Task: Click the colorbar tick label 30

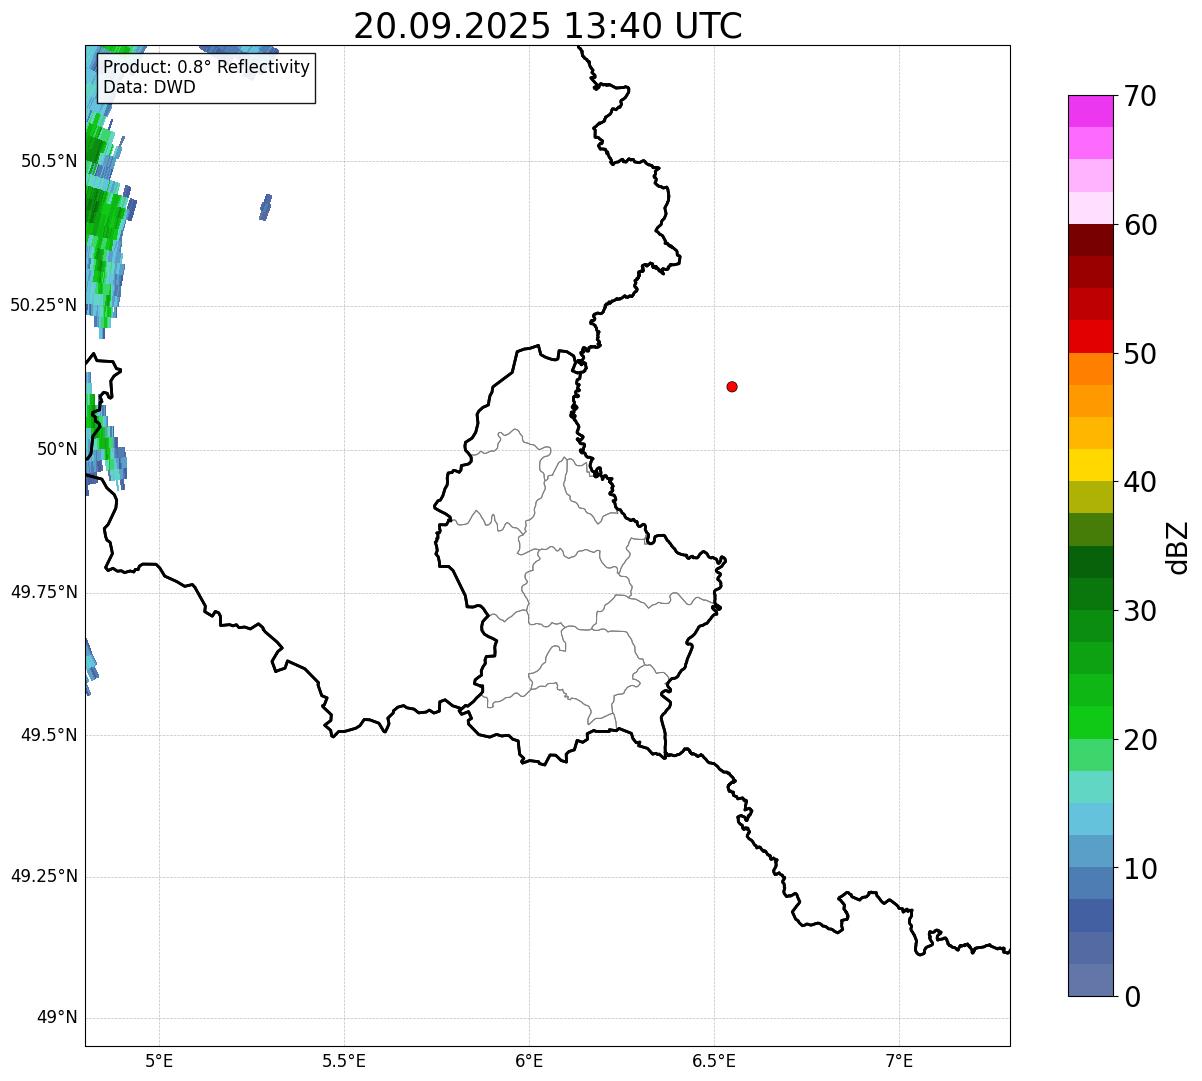Action: tap(1141, 611)
